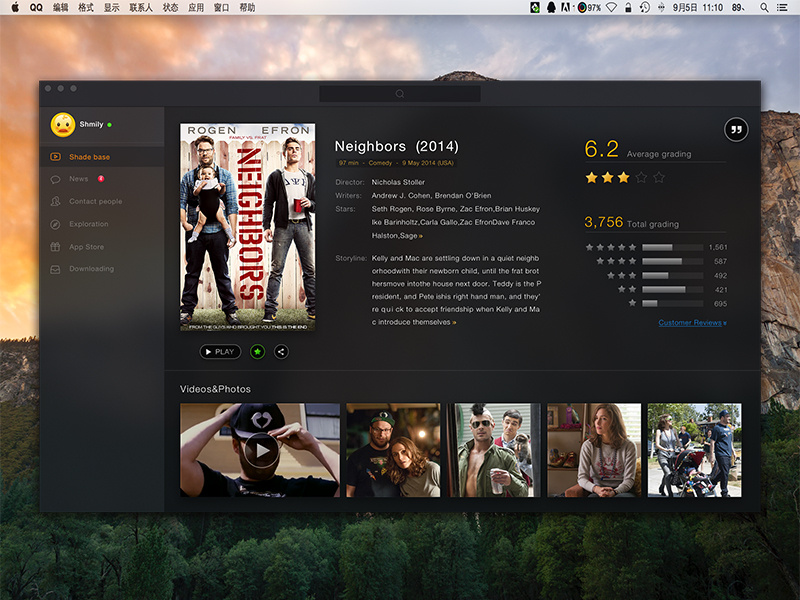The width and height of the screenshot is (800, 600).
Task: Open the Time Machine menu bar icon
Action: point(645,7)
